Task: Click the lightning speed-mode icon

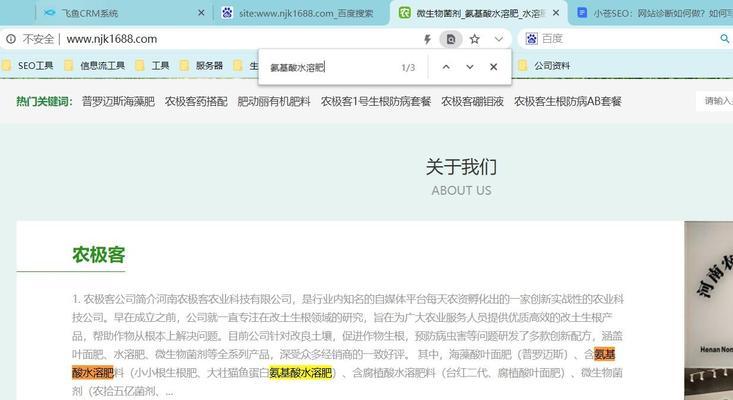Action: pyautogui.click(x=427, y=39)
